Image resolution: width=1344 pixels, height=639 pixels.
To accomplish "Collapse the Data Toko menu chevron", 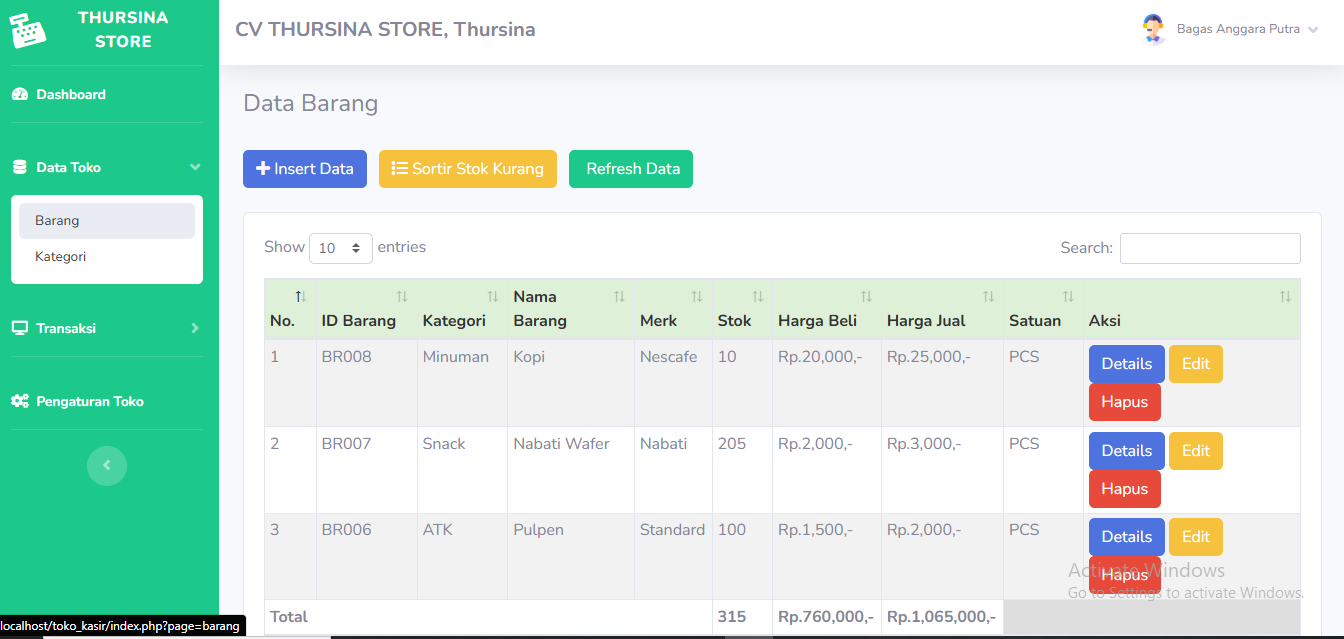I will click(x=195, y=167).
